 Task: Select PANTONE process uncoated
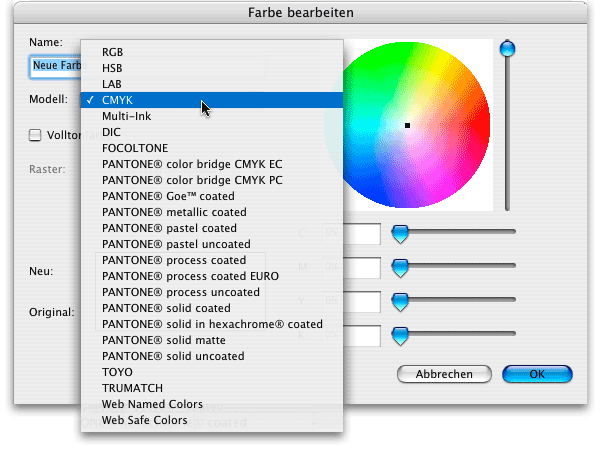(x=212, y=292)
